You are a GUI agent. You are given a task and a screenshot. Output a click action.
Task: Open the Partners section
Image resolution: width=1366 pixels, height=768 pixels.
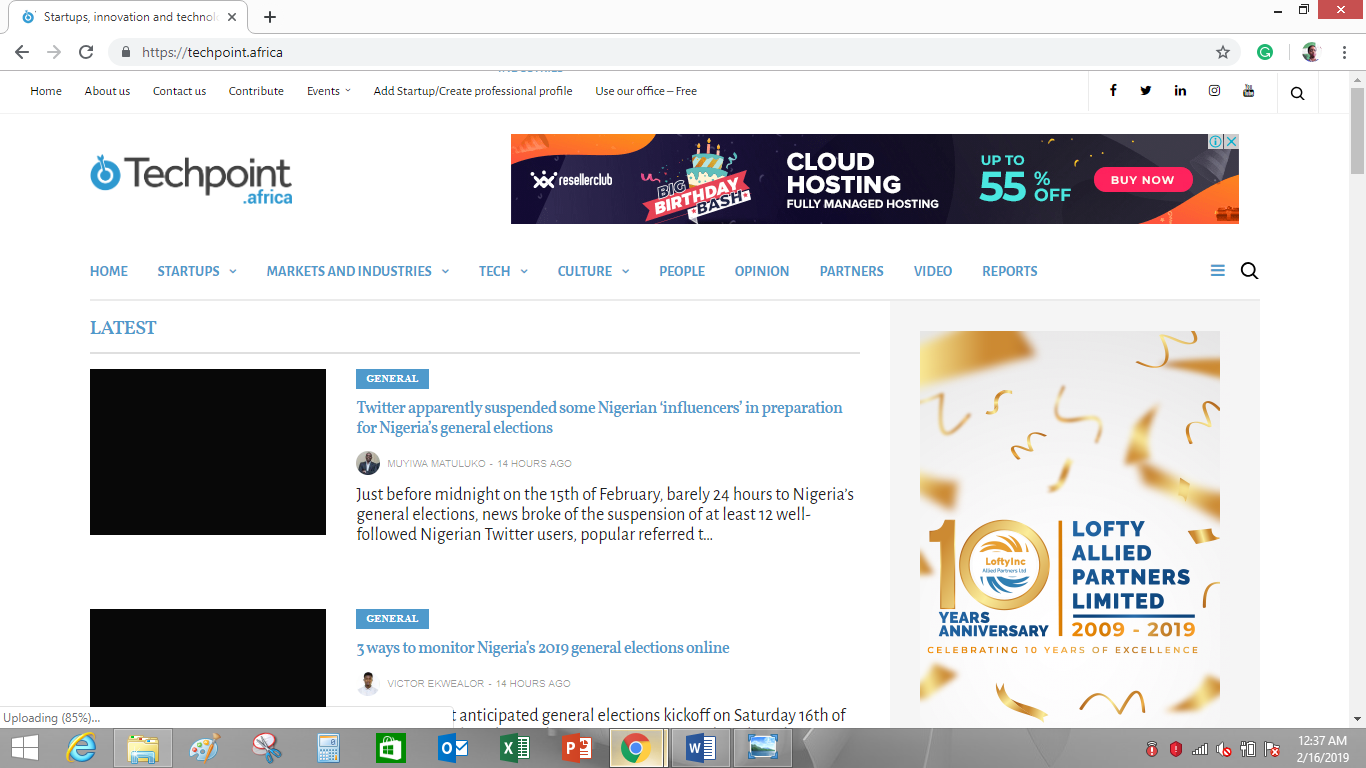point(852,271)
